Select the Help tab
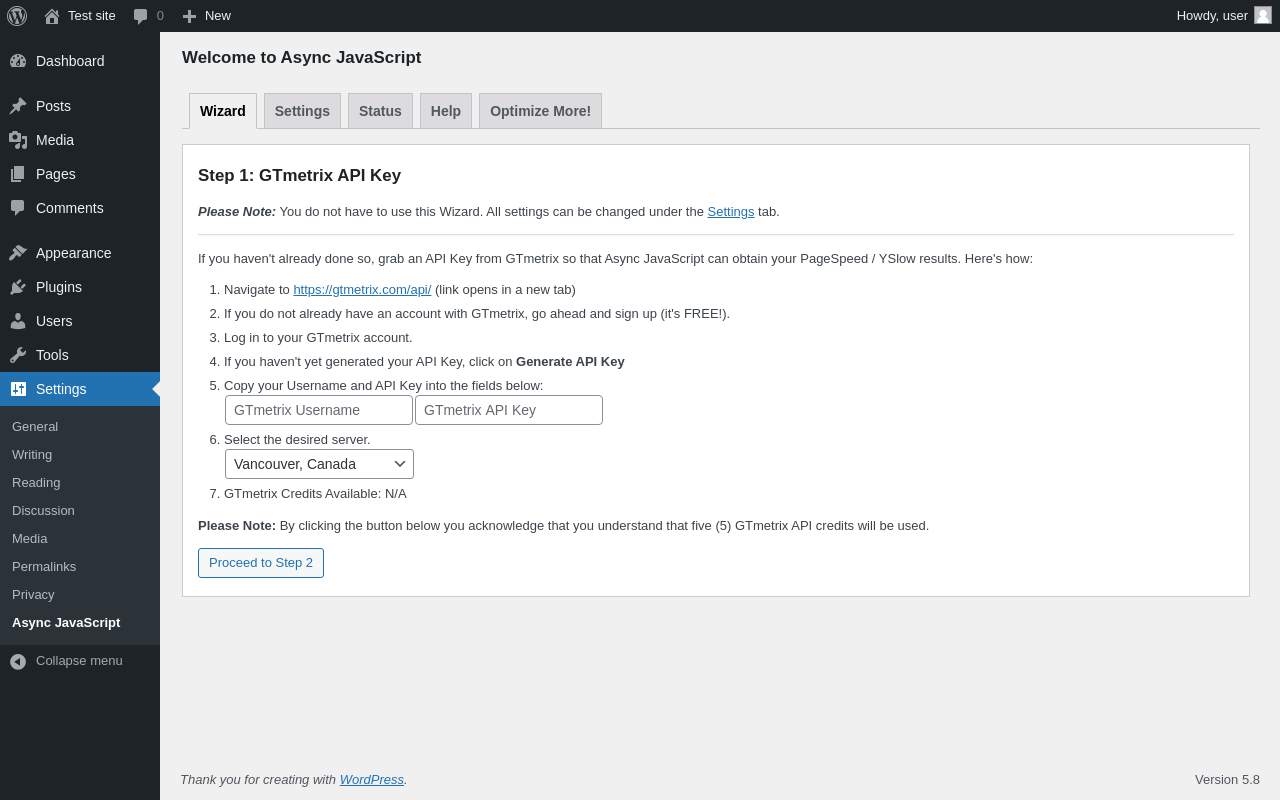 point(446,111)
